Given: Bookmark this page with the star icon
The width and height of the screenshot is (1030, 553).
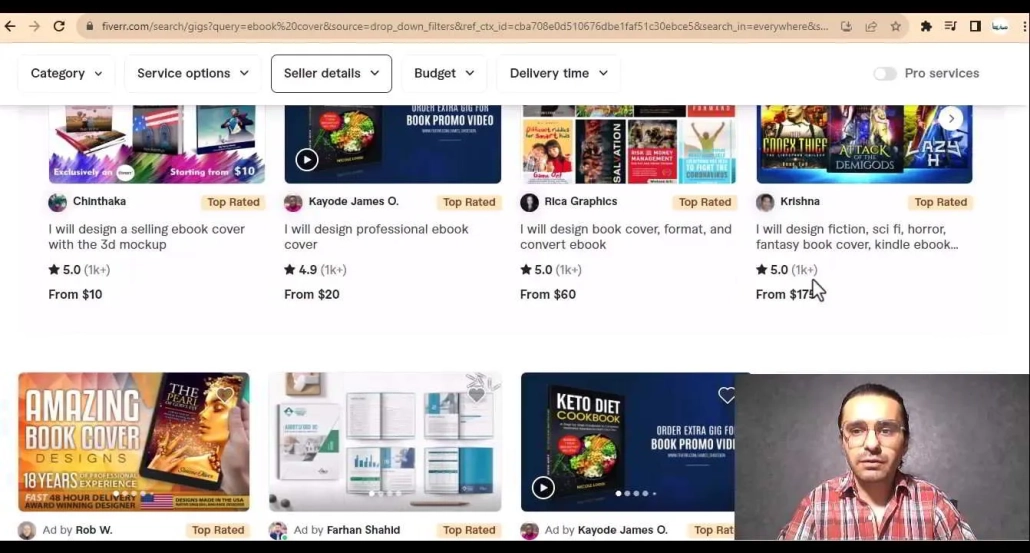Looking at the screenshot, I should pos(895,26).
